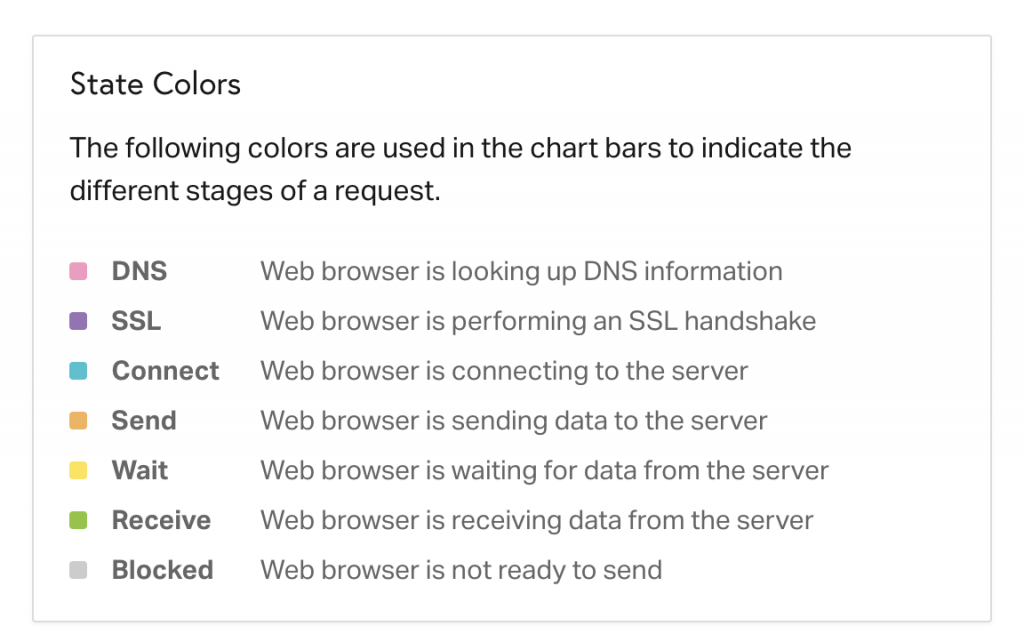Click the purple SSL color swatch
1024x642 pixels.
click(78, 321)
